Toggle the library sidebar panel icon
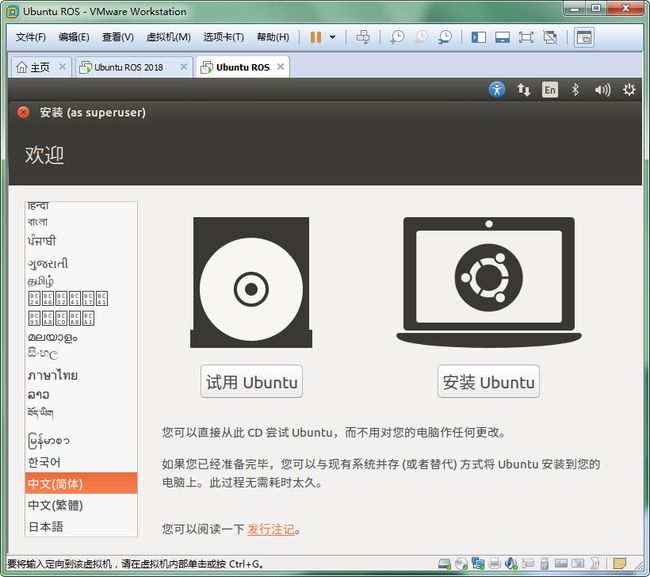This screenshot has height=577, width=650. [478, 38]
